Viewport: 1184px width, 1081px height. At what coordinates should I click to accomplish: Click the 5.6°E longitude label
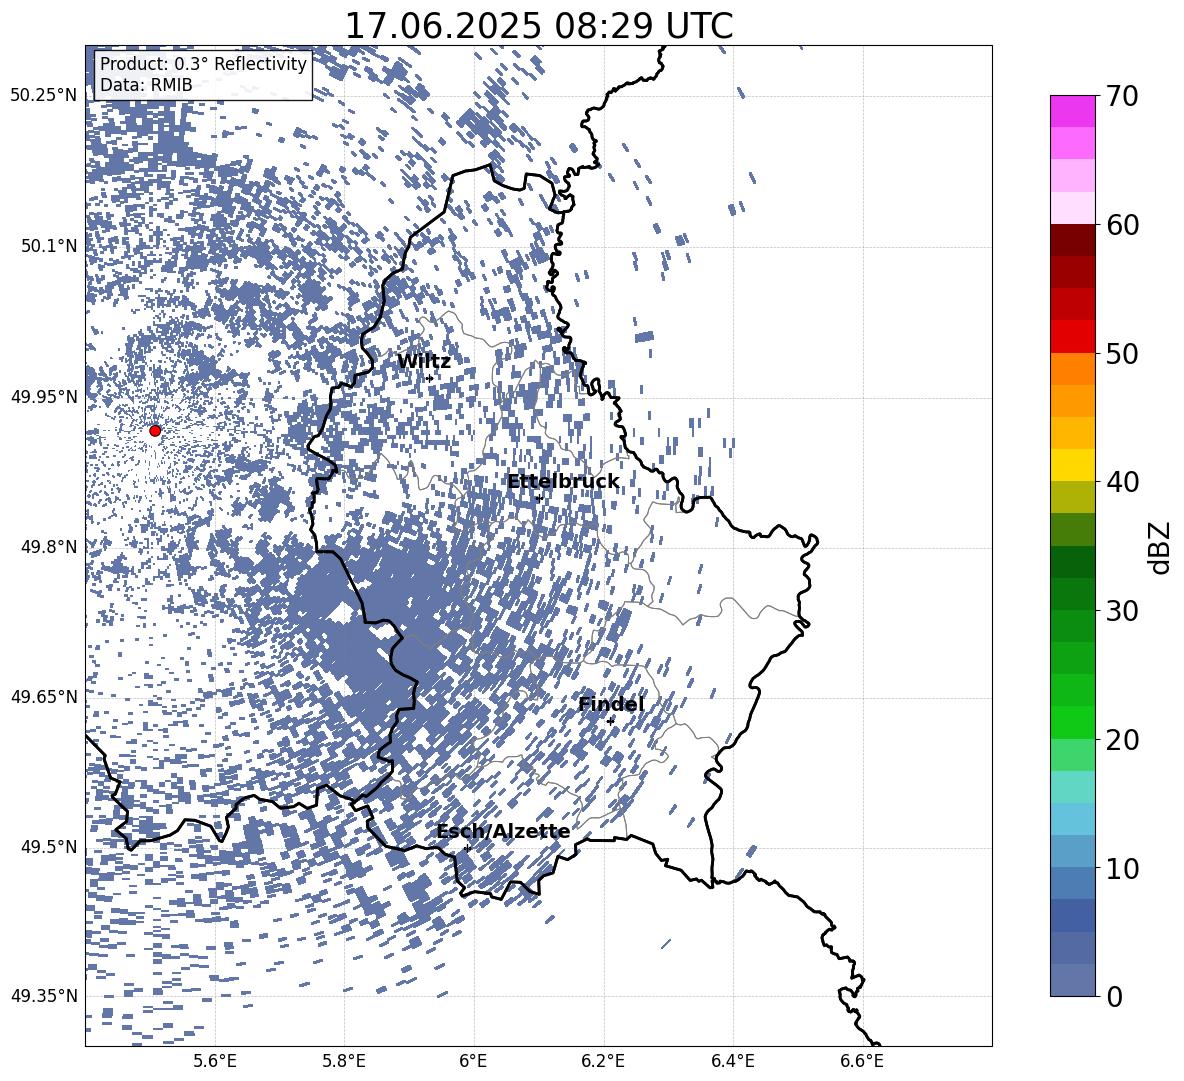click(x=215, y=1062)
